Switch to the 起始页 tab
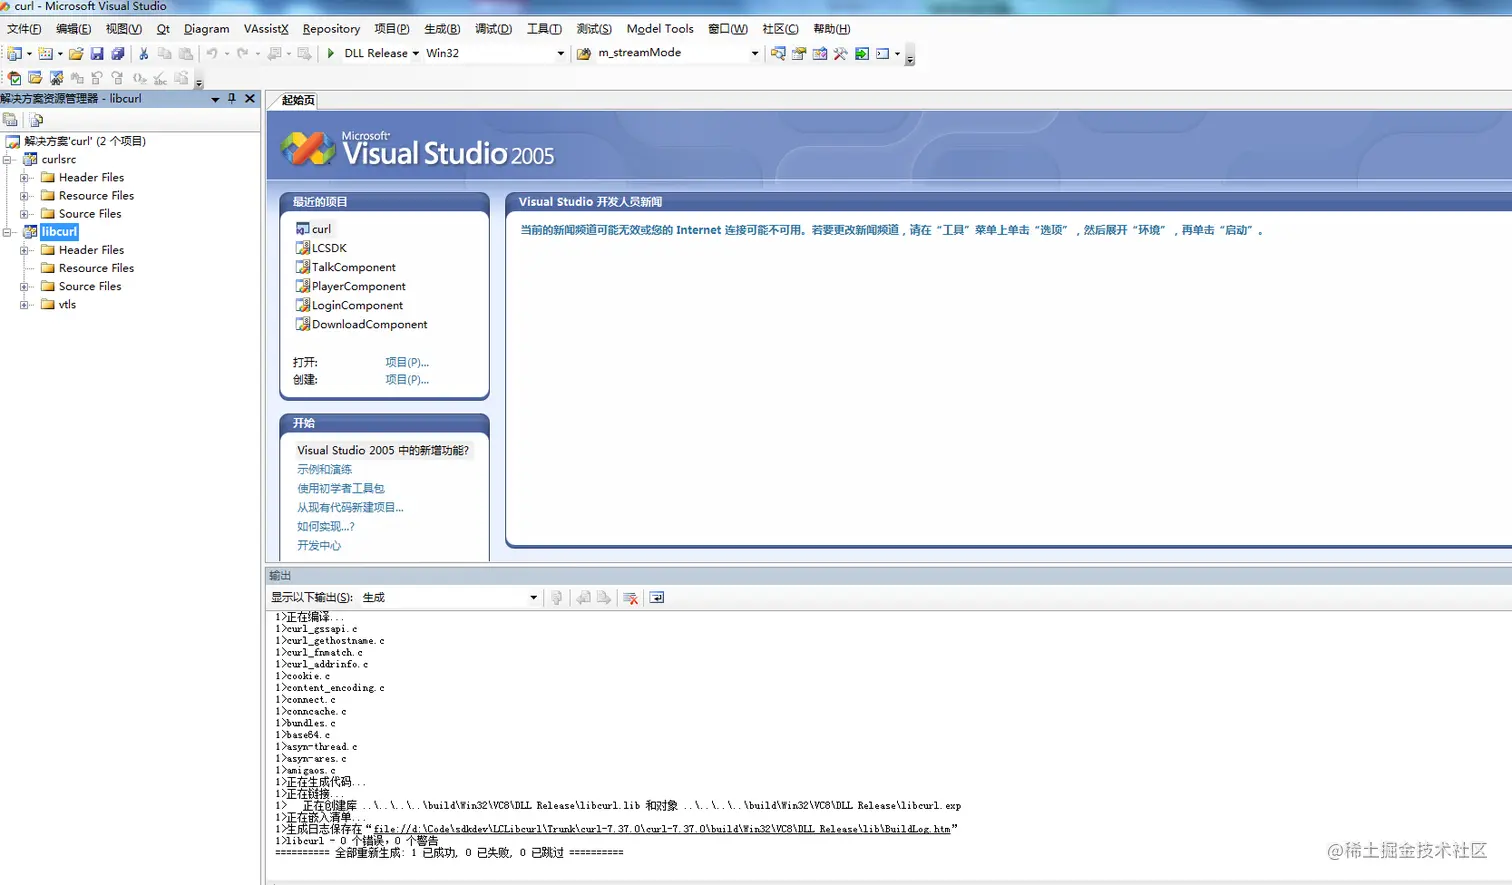Screen dimensions: 1512x885 point(298,100)
